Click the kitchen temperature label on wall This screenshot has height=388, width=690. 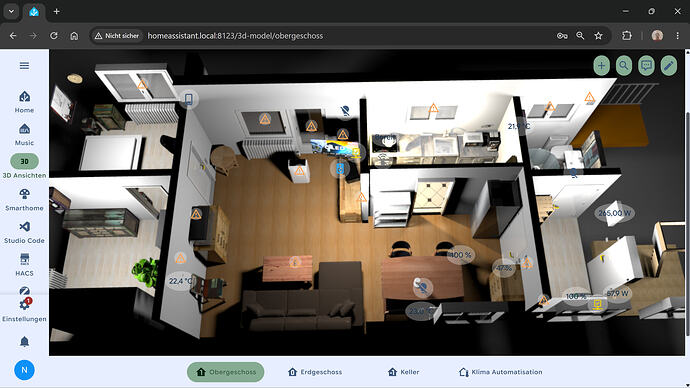pos(519,126)
